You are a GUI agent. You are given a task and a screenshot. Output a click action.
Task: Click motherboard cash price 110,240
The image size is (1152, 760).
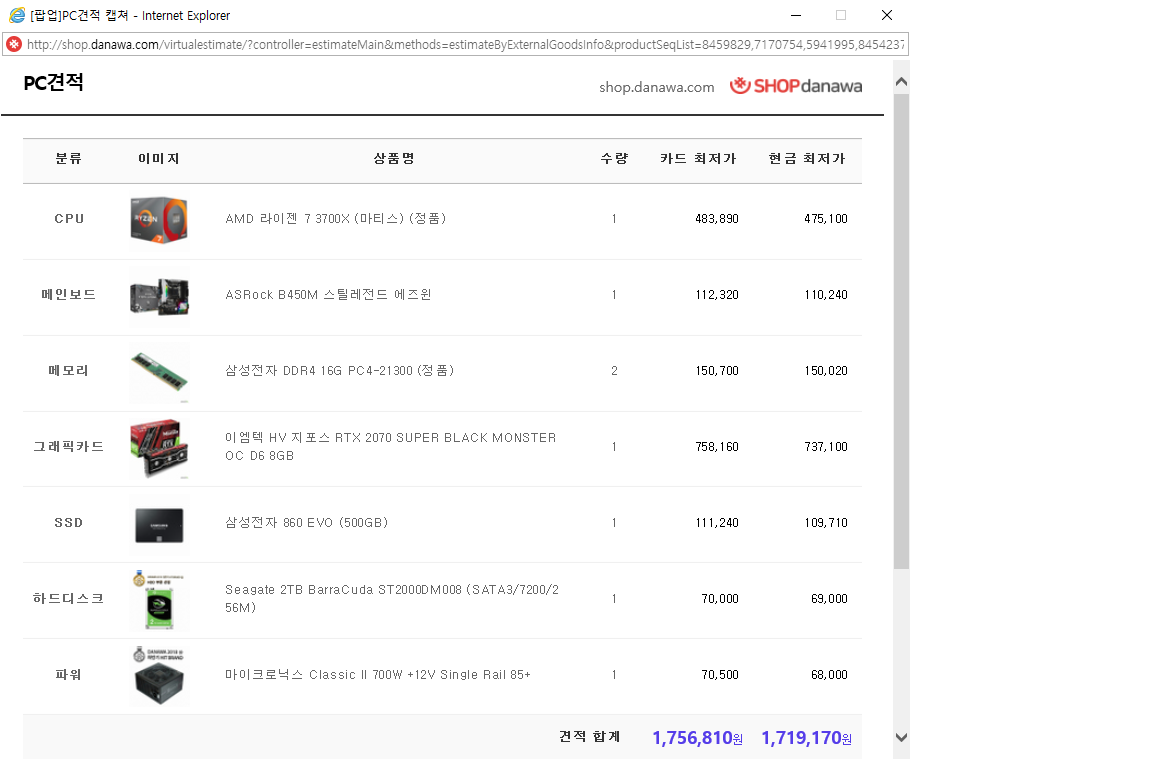tap(826, 295)
